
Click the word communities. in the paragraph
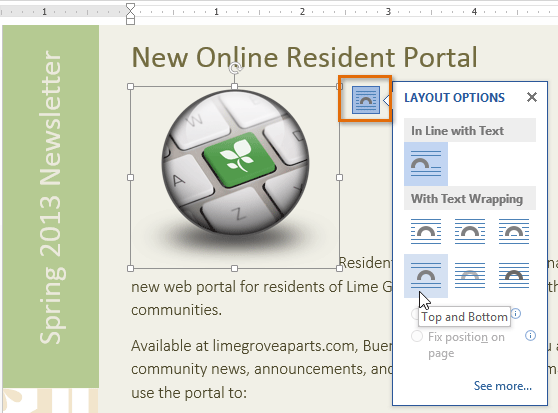pyautogui.click(x=177, y=310)
